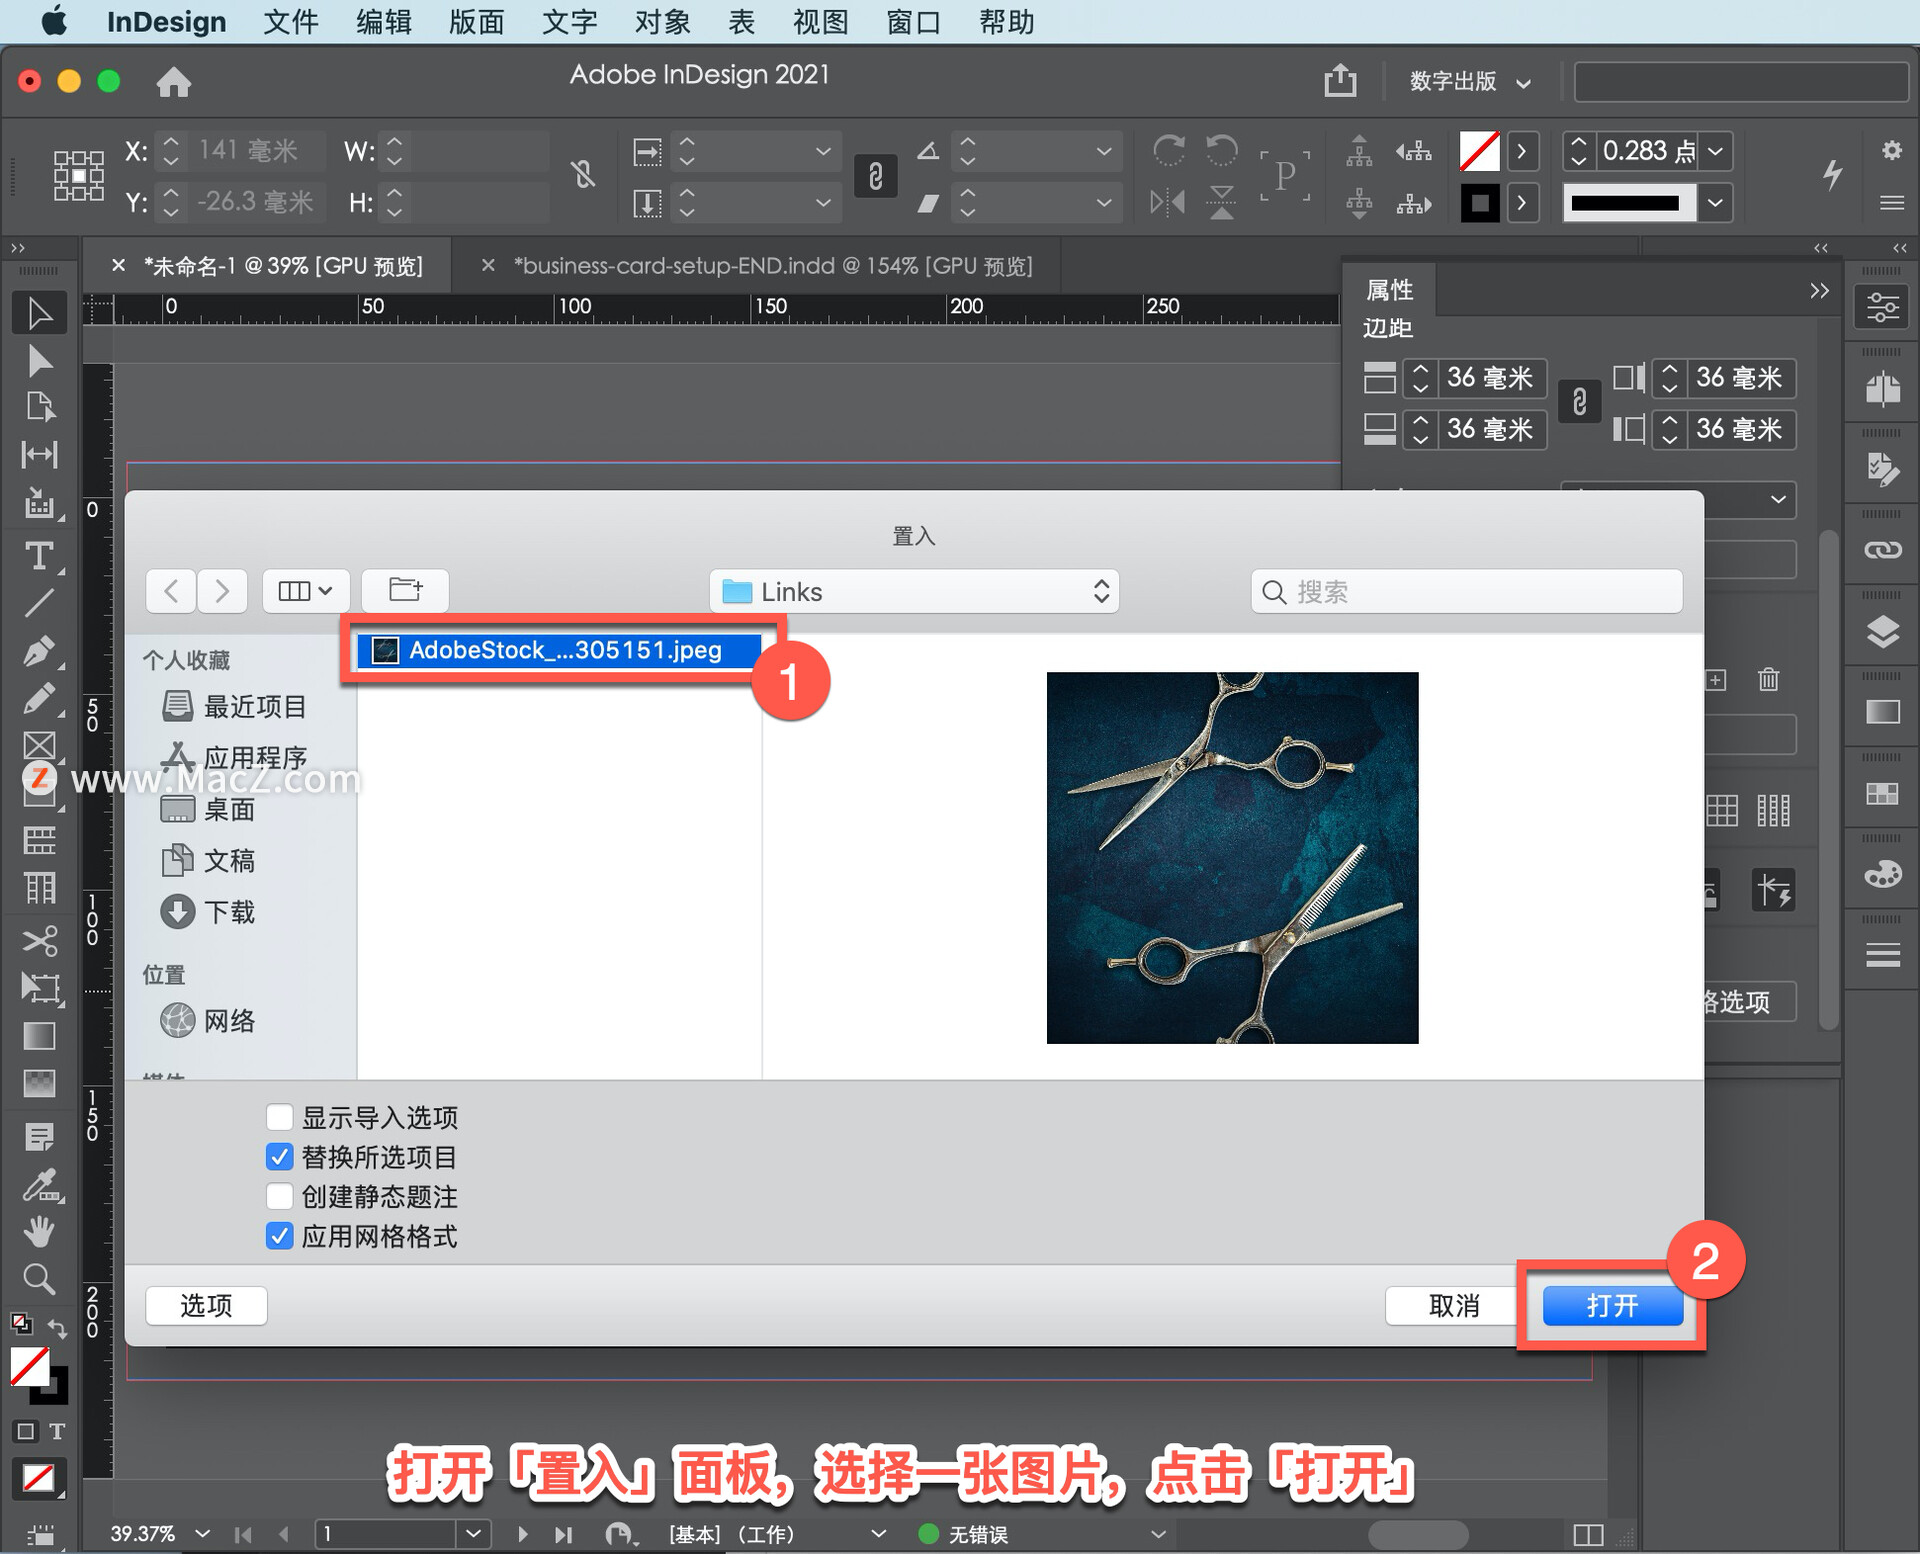This screenshot has width=1920, height=1554.
Task: Click the Share document icon
Action: (x=1340, y=80)
